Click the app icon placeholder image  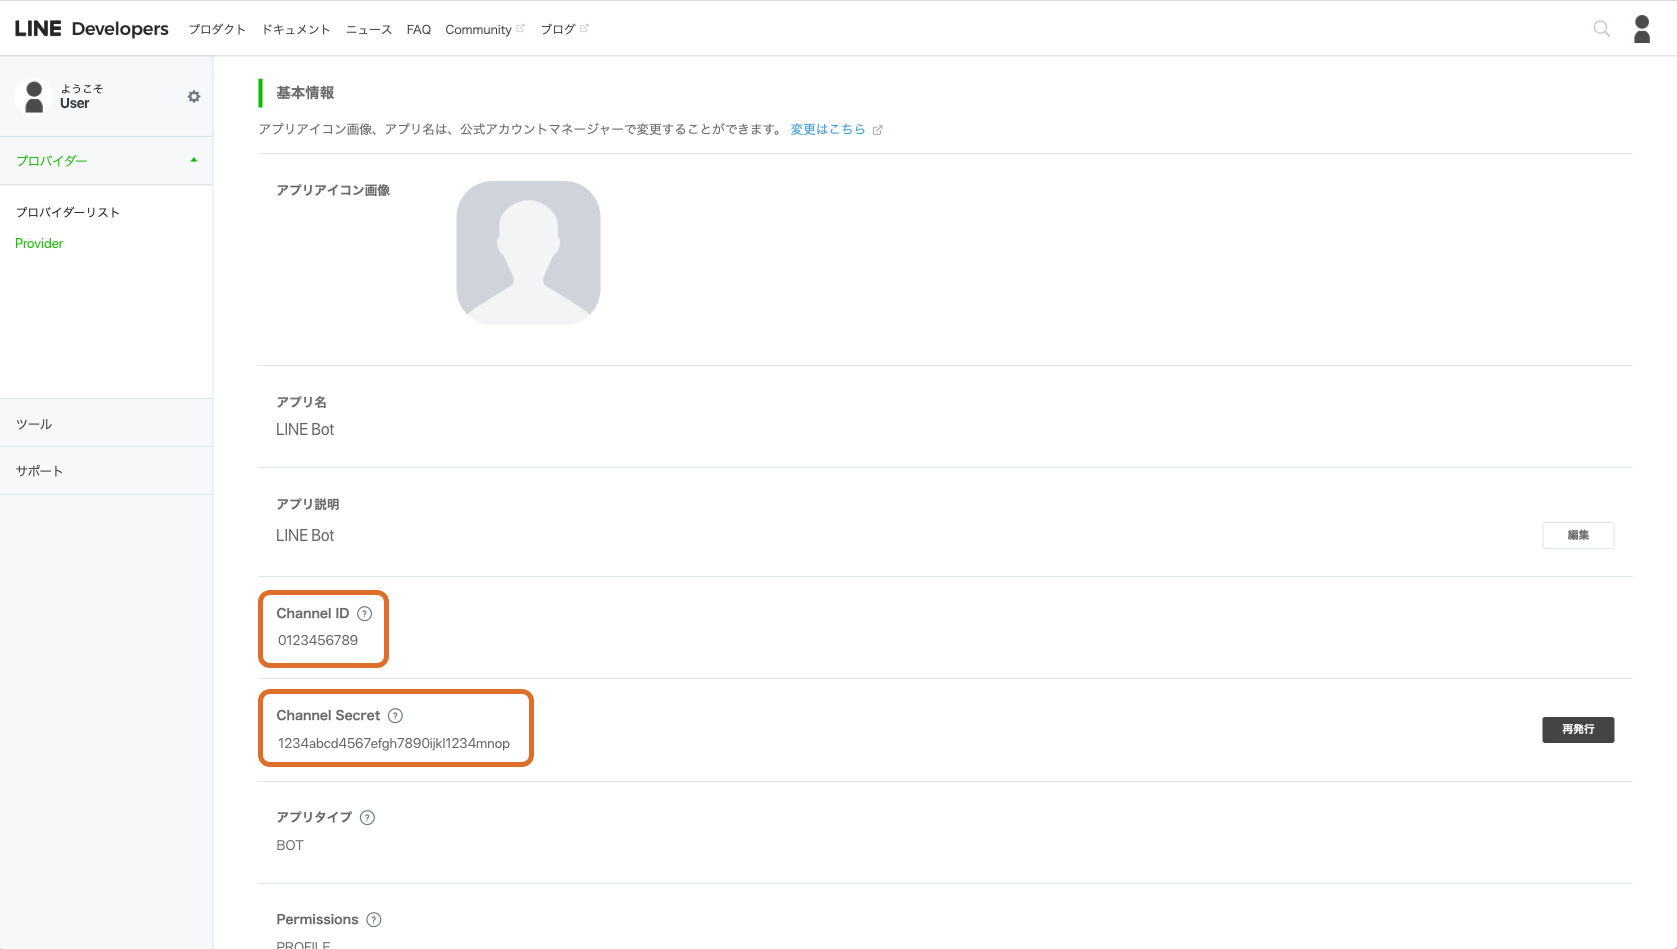tap(528, 253)
